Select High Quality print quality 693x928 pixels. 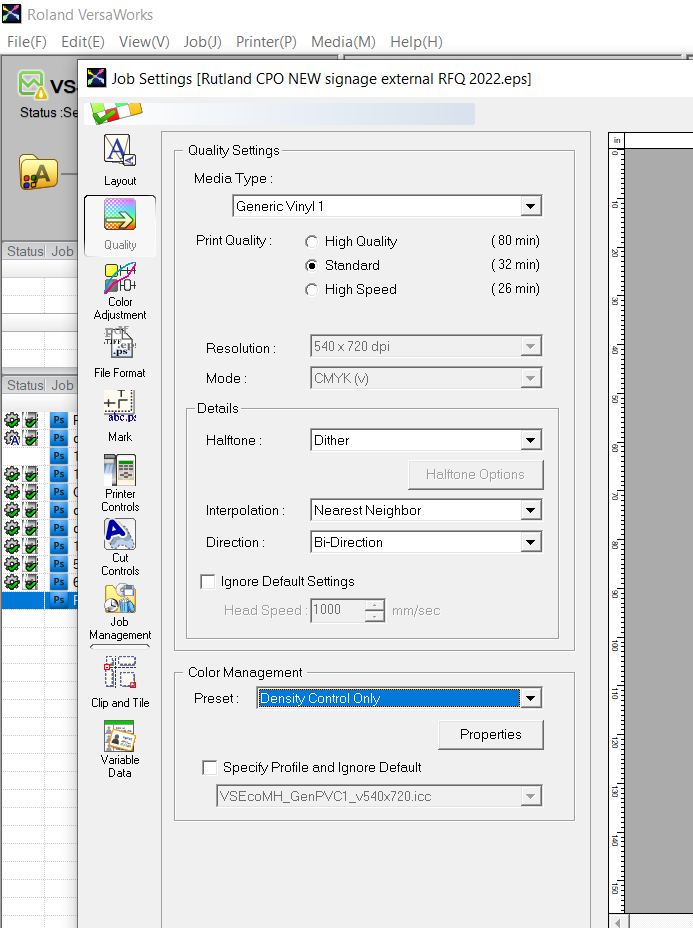coord(311,241)
